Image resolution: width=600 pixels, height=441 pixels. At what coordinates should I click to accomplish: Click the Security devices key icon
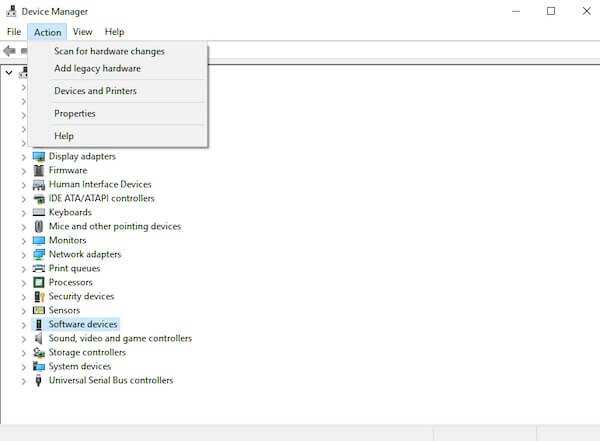coord(39,296)
